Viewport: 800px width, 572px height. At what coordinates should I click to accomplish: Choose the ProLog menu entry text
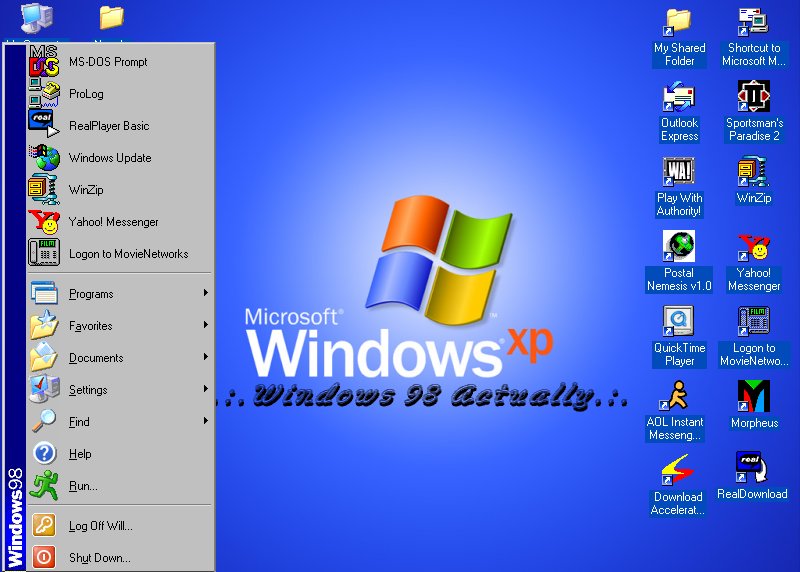click(86, 94)
